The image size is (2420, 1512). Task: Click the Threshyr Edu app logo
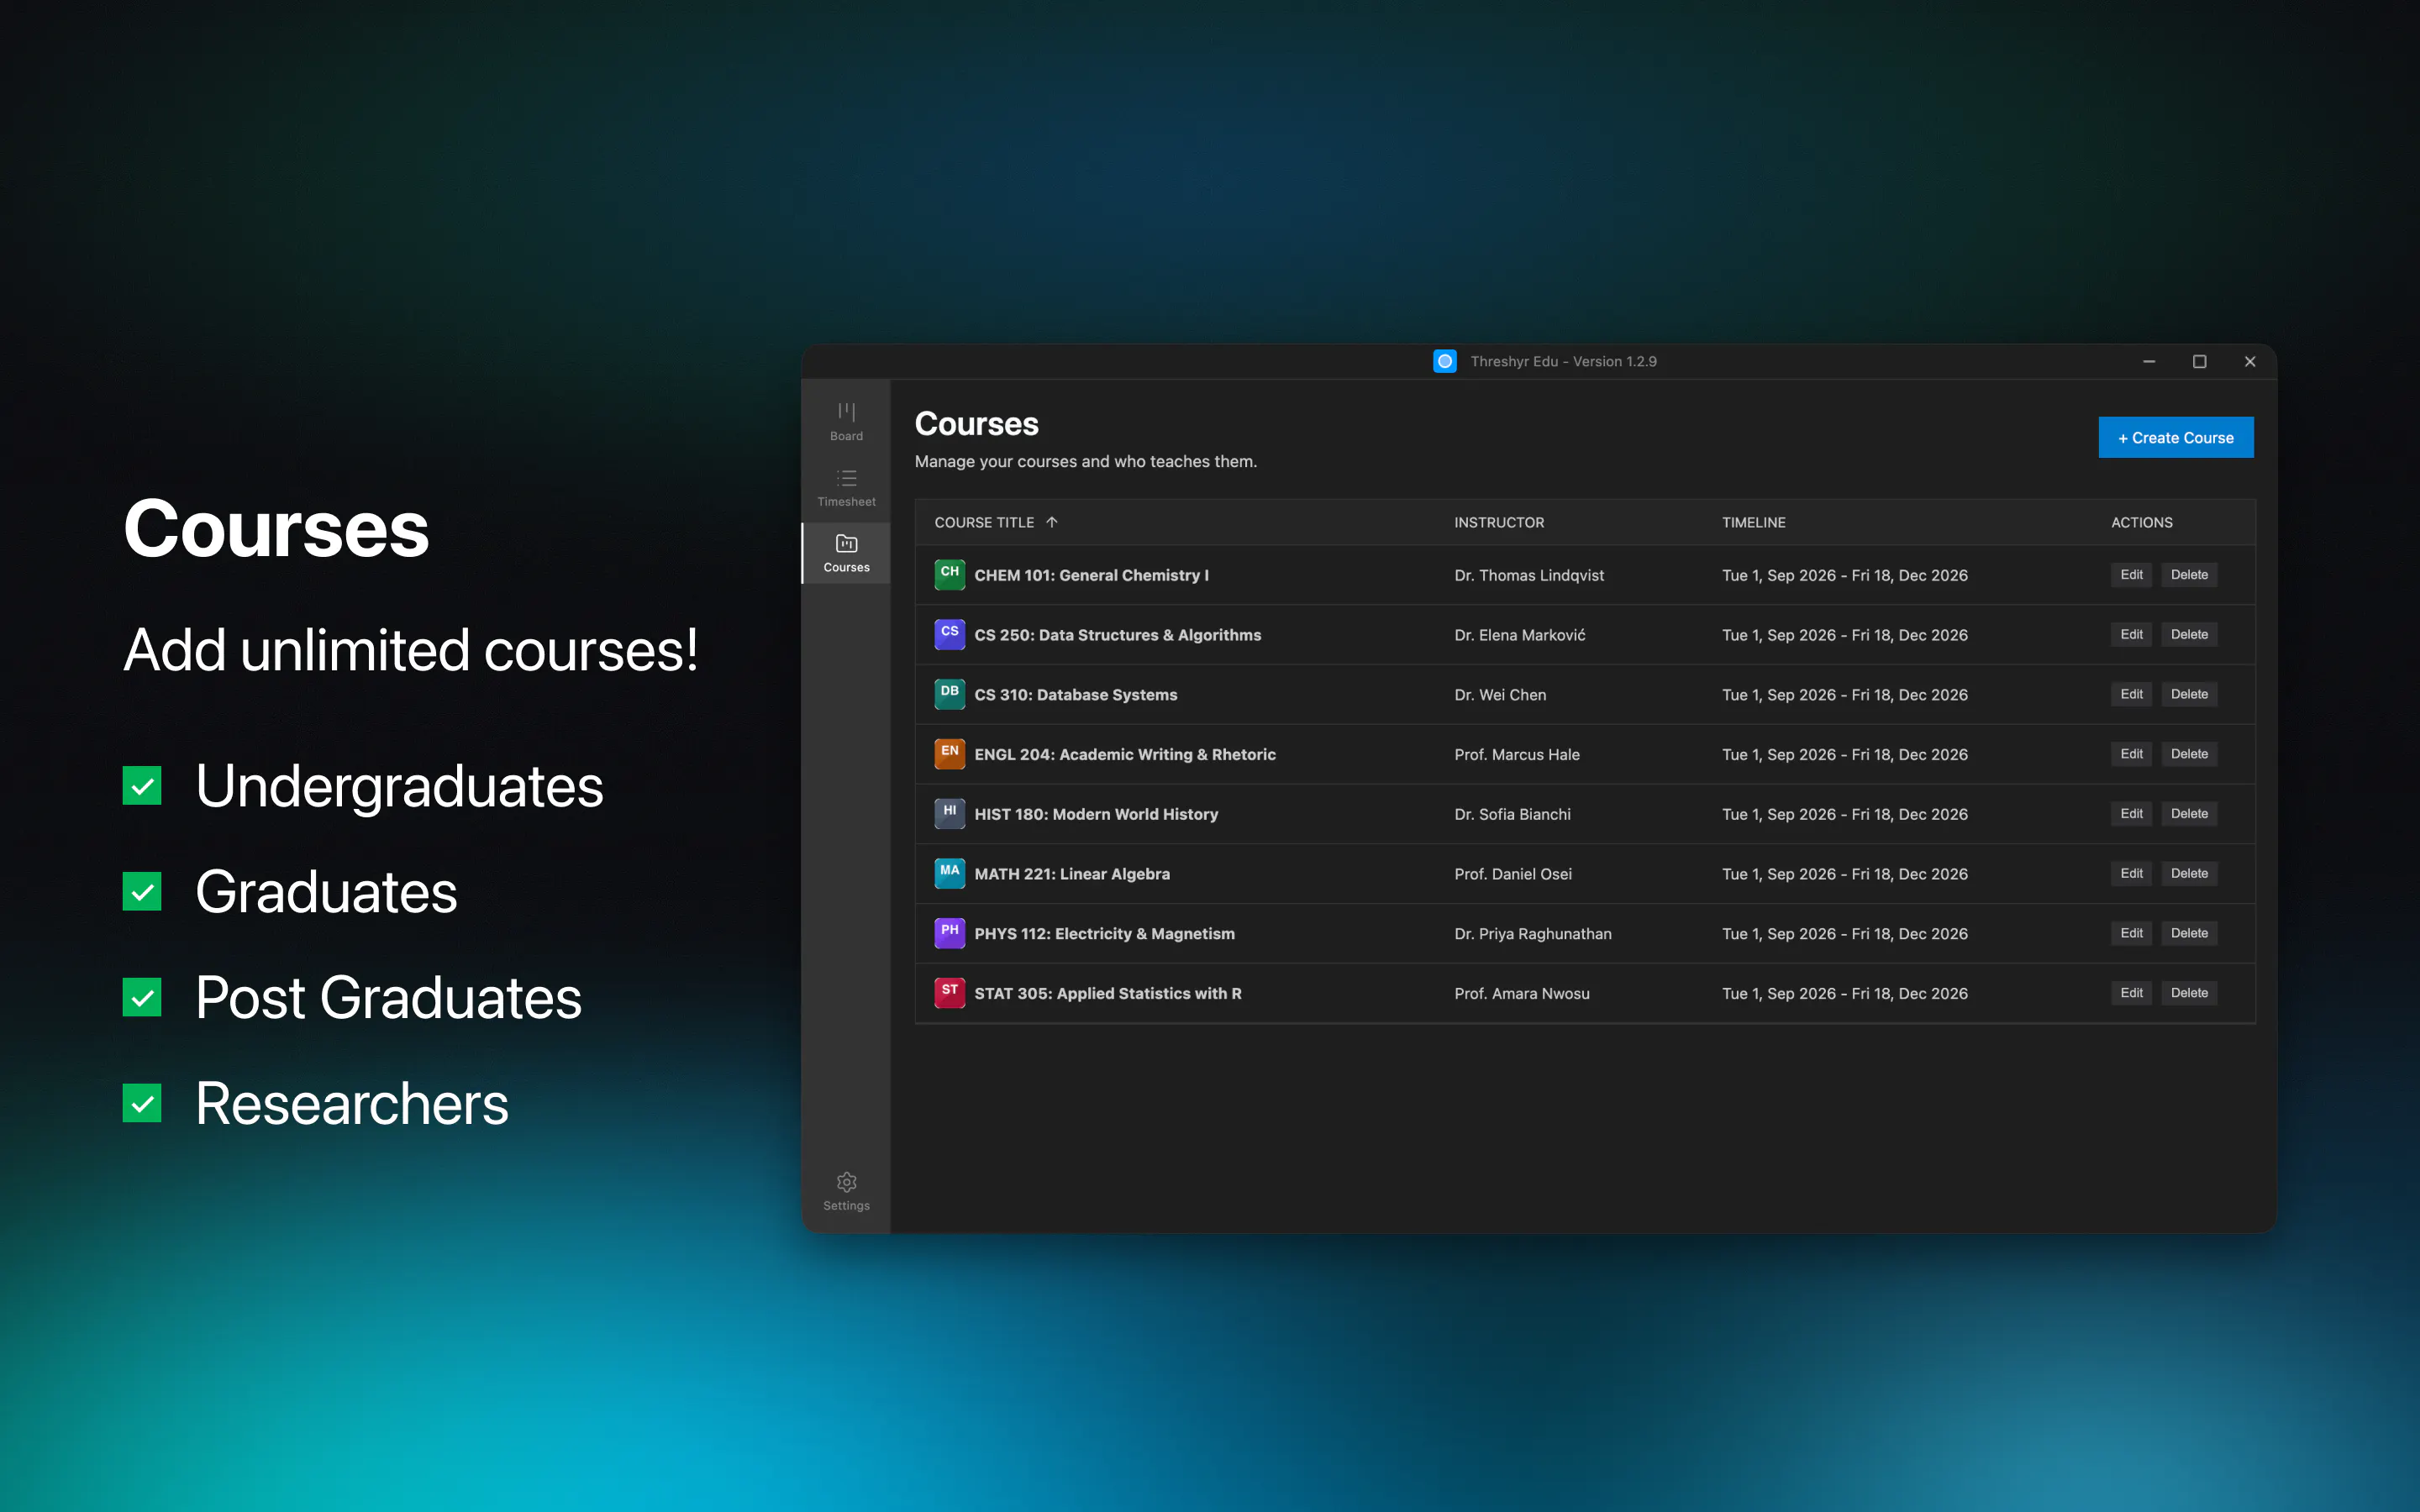[1444, 361]
